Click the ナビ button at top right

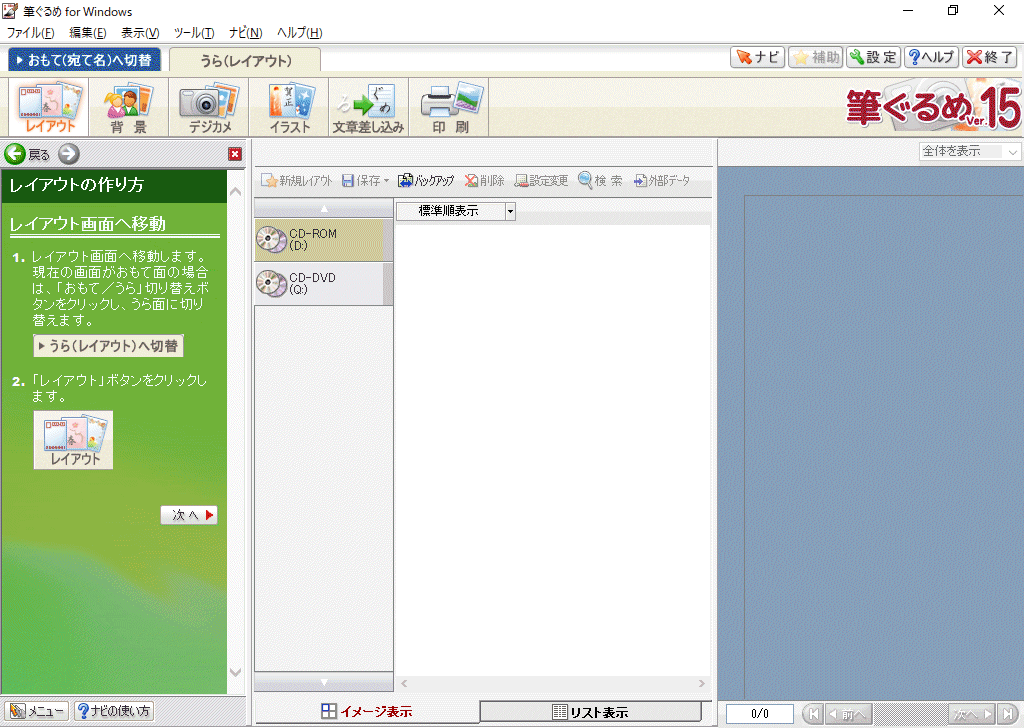[758, 57]
